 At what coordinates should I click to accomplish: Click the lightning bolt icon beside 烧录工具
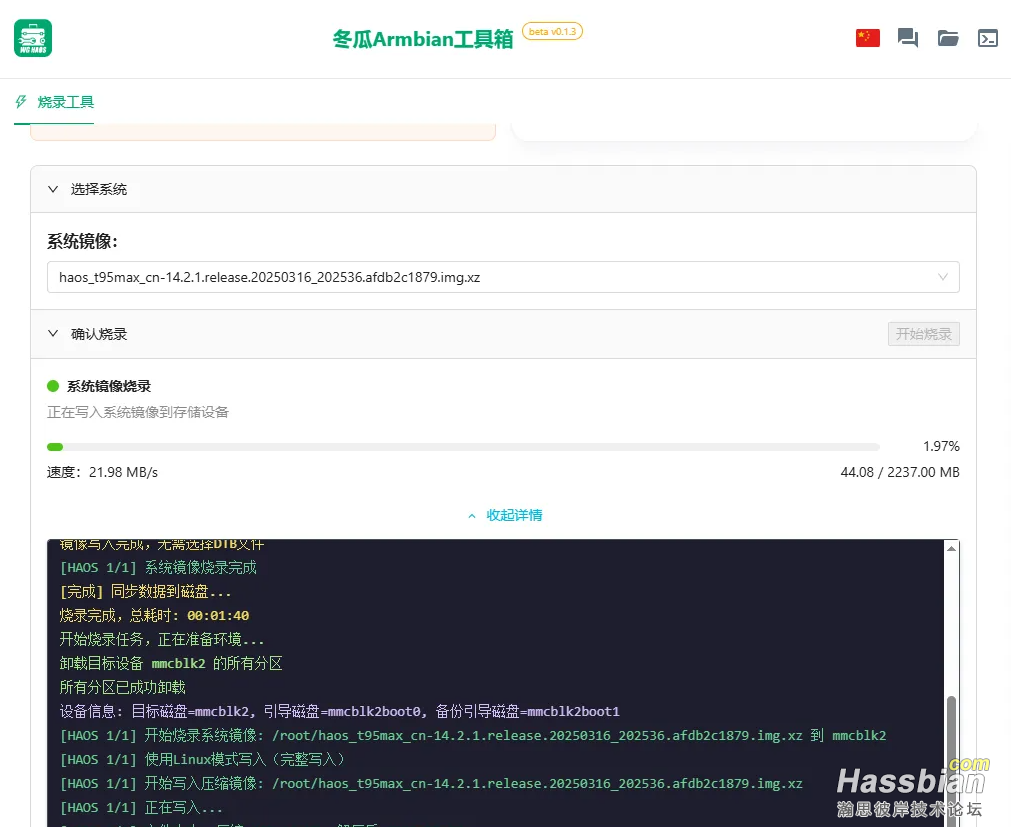pos(21,102)
